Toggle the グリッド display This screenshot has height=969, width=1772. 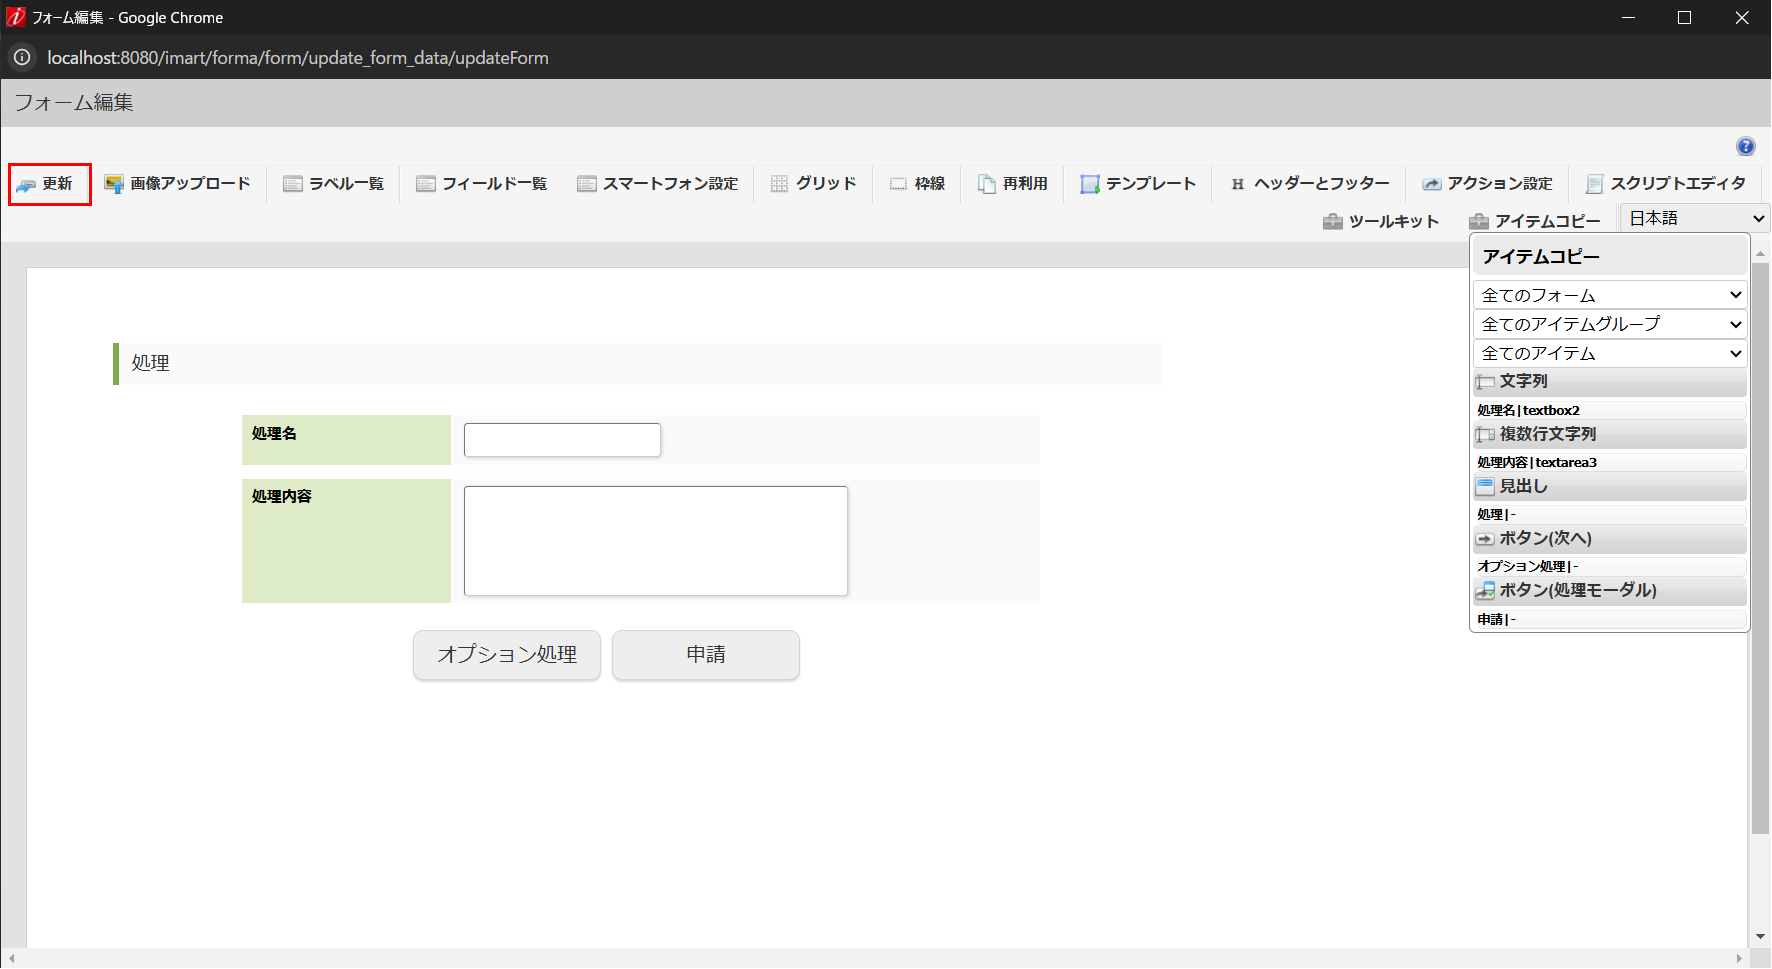click(x=813, y=183)
